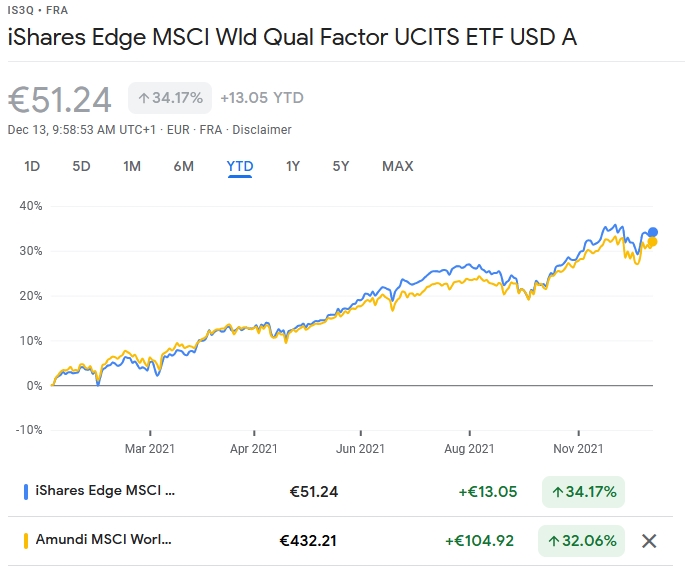The height and width of the screenshot is (573, 685).
Task: Click the blue iShares legend color marker
Action: pyautogui.click(x=25, y=491)
